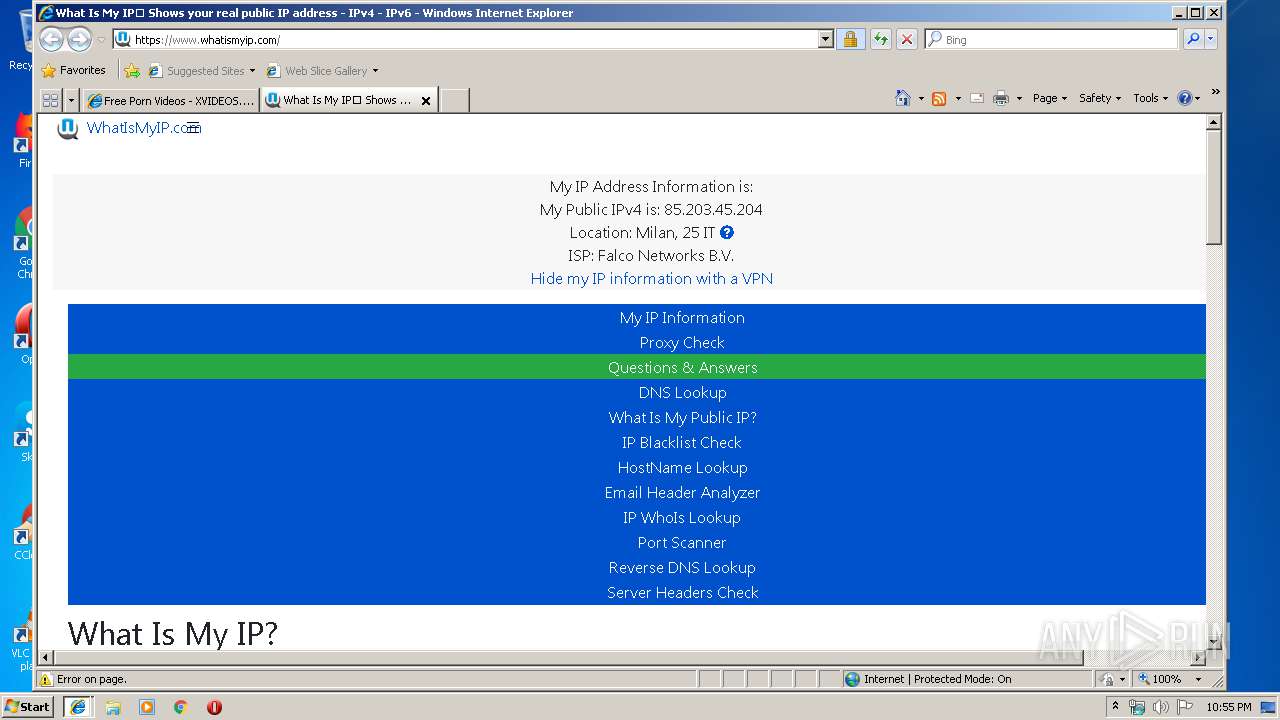
Task: Open Server Headers Check
Action: (682, 593)
